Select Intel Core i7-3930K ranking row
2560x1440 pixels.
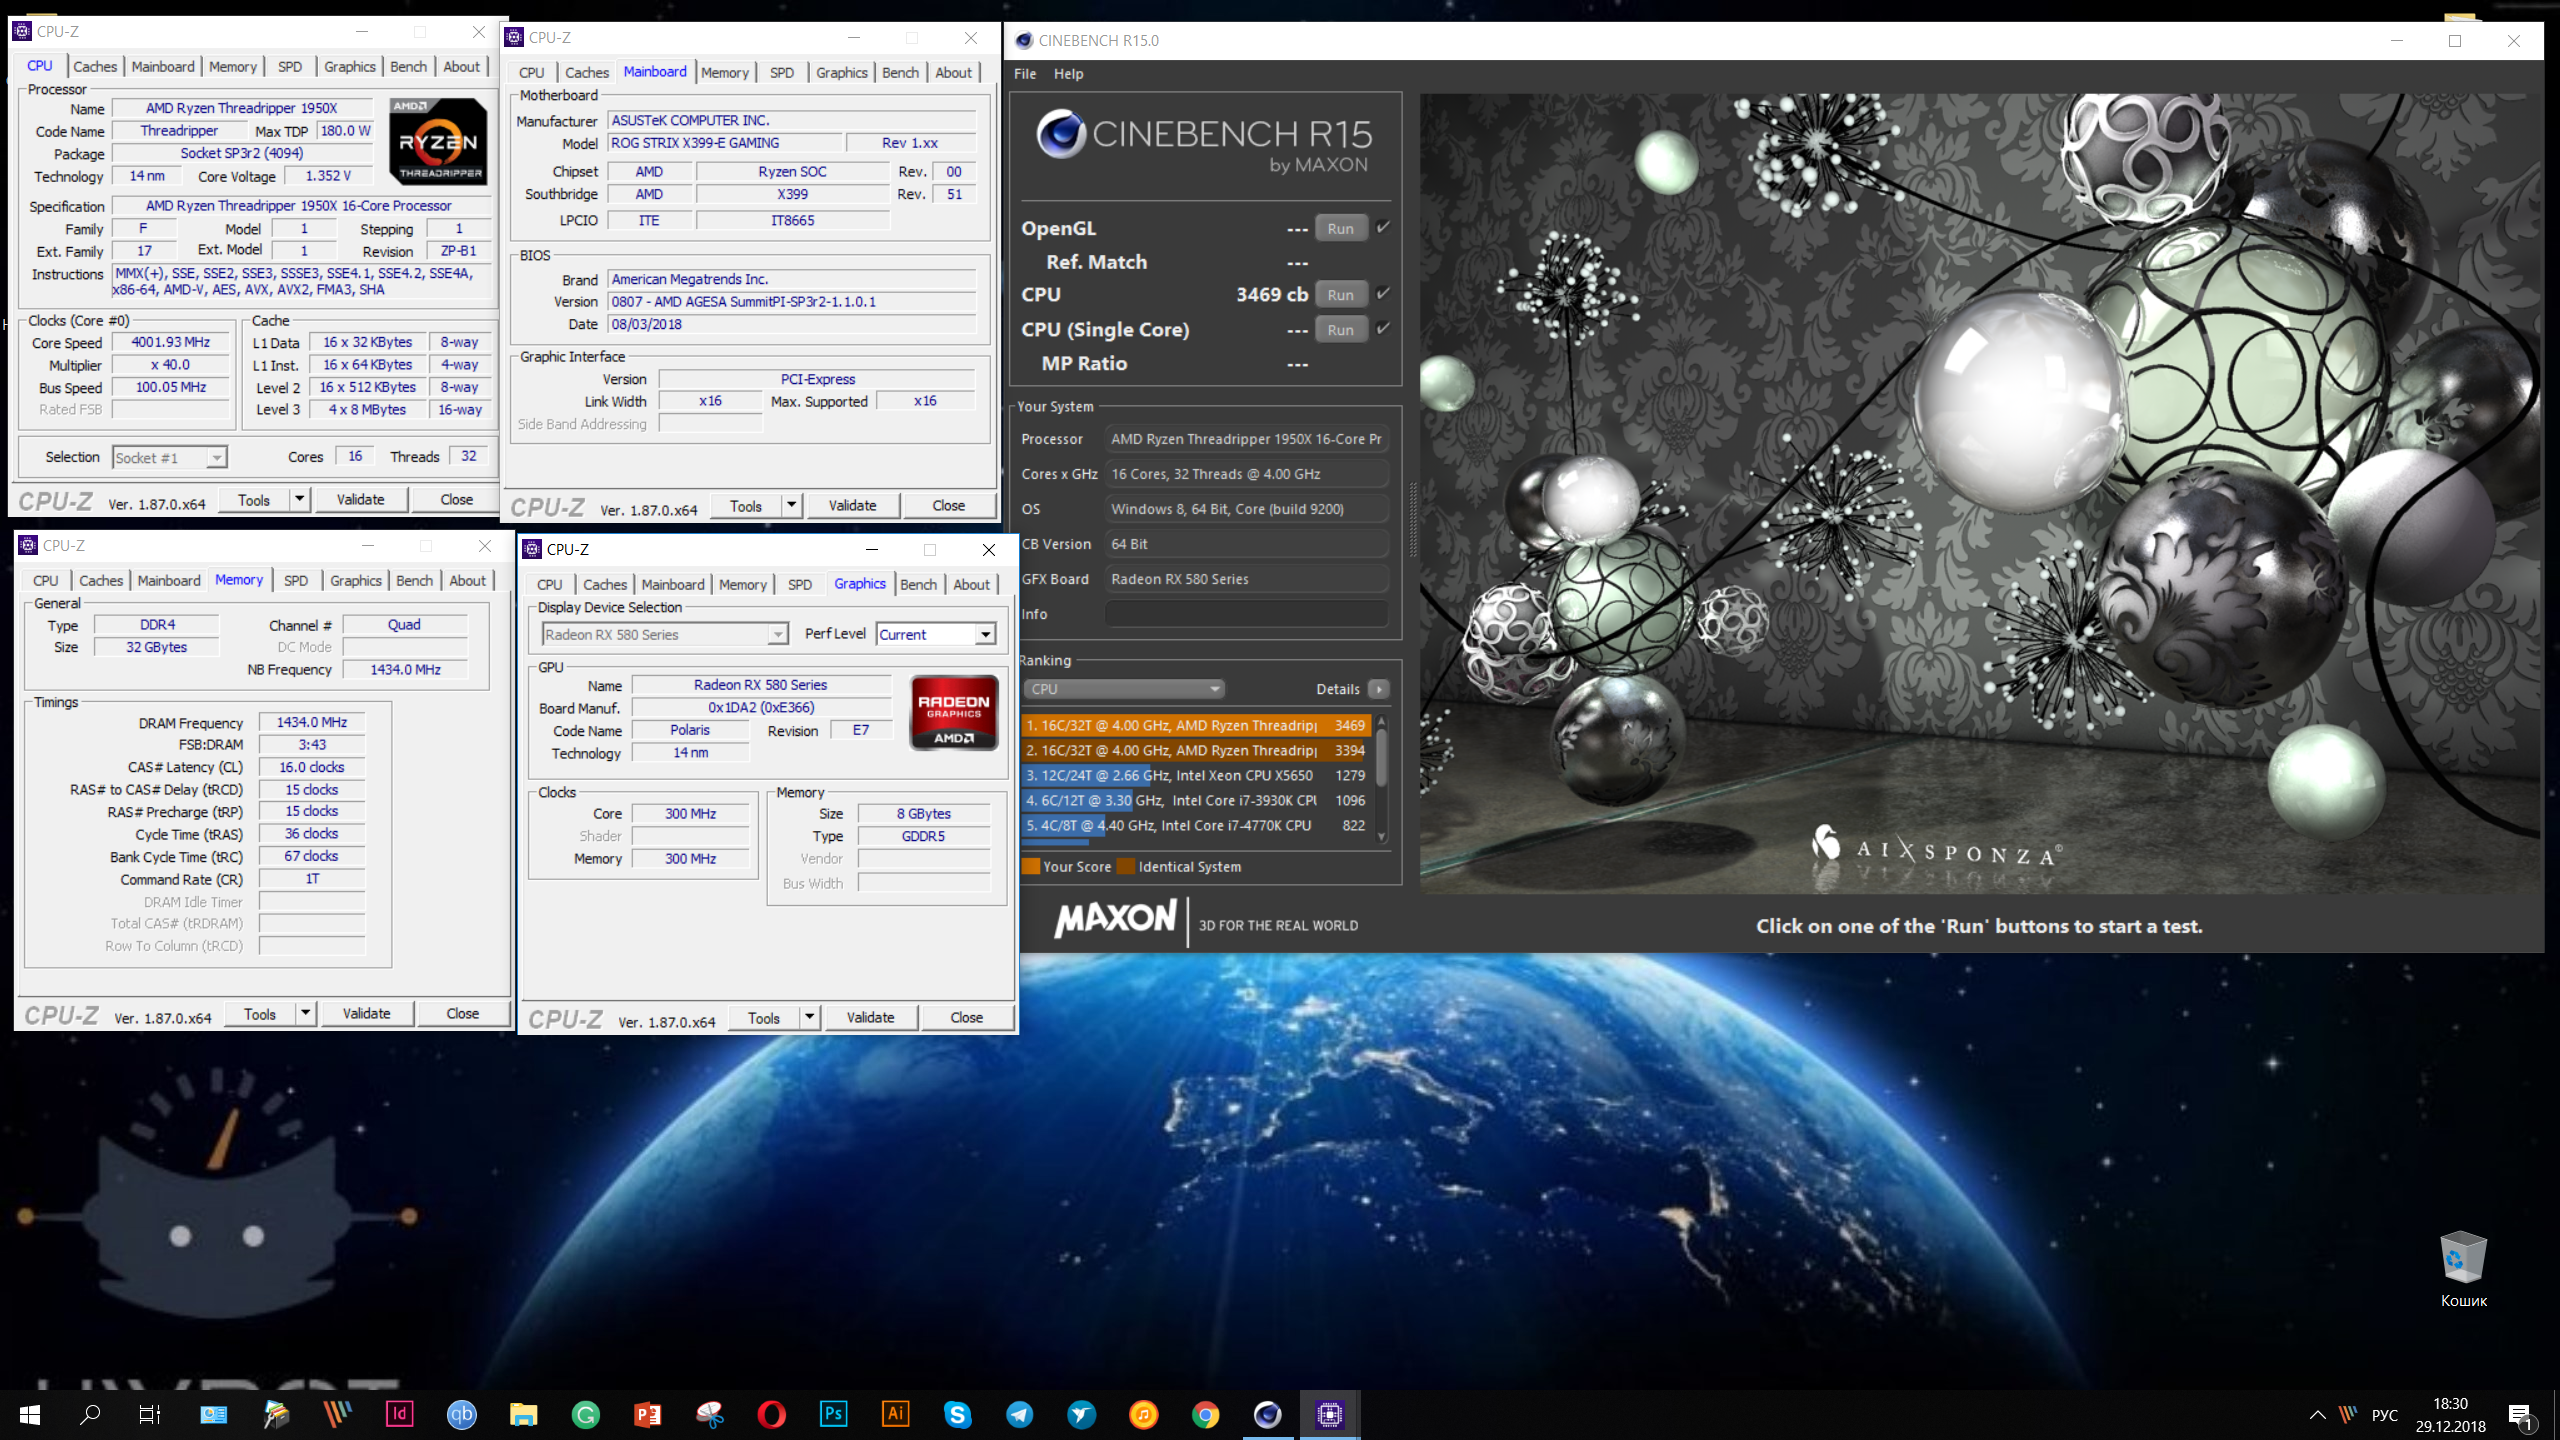(1196, 800)
